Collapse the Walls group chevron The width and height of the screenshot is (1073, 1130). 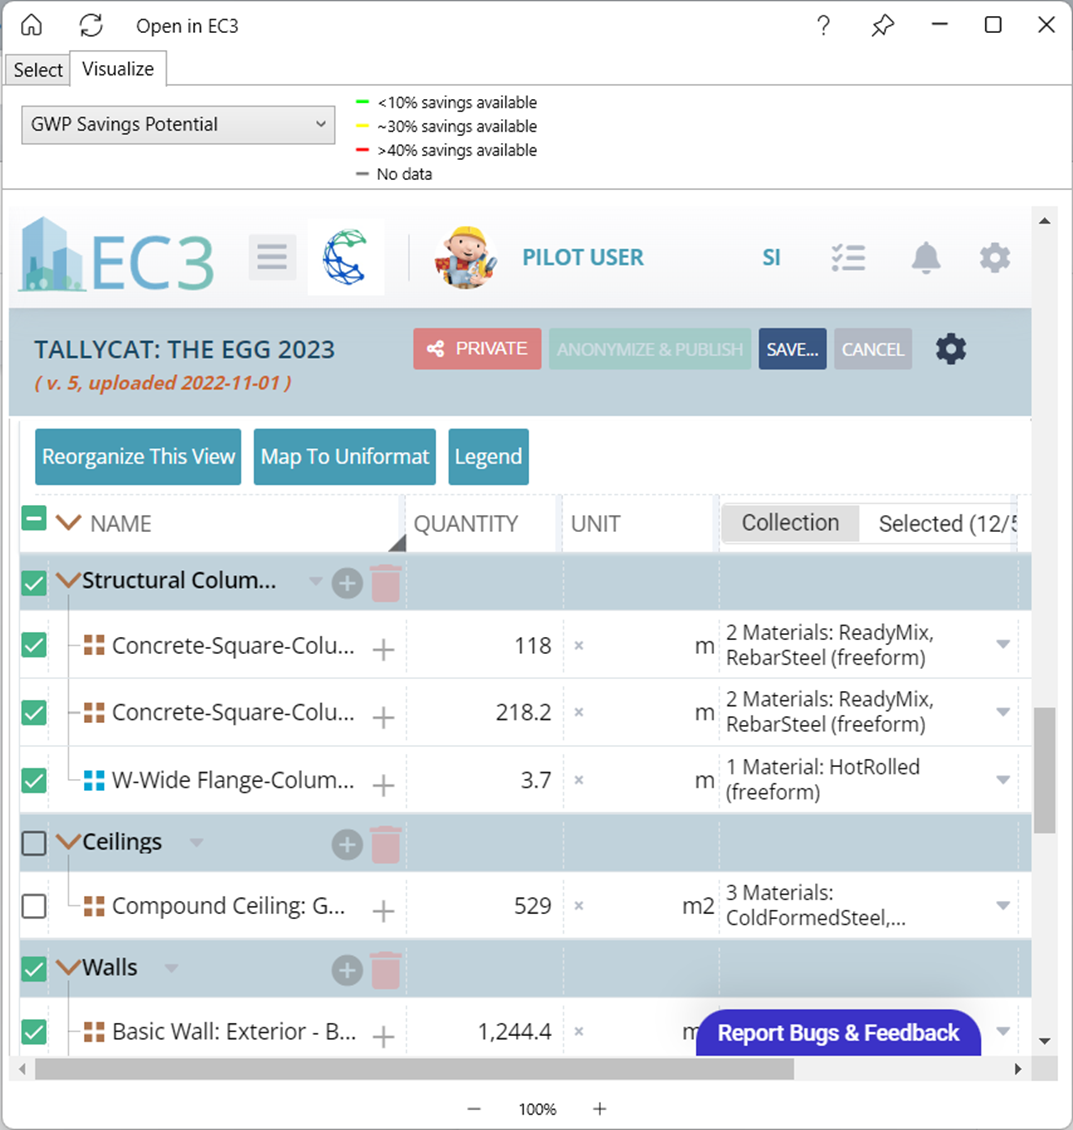[x=68, y=968]
